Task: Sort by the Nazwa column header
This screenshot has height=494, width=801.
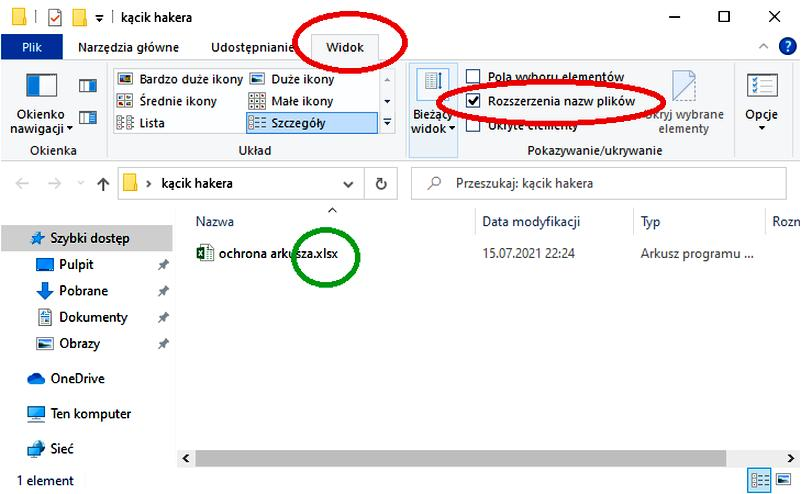Action: point(215,221)
